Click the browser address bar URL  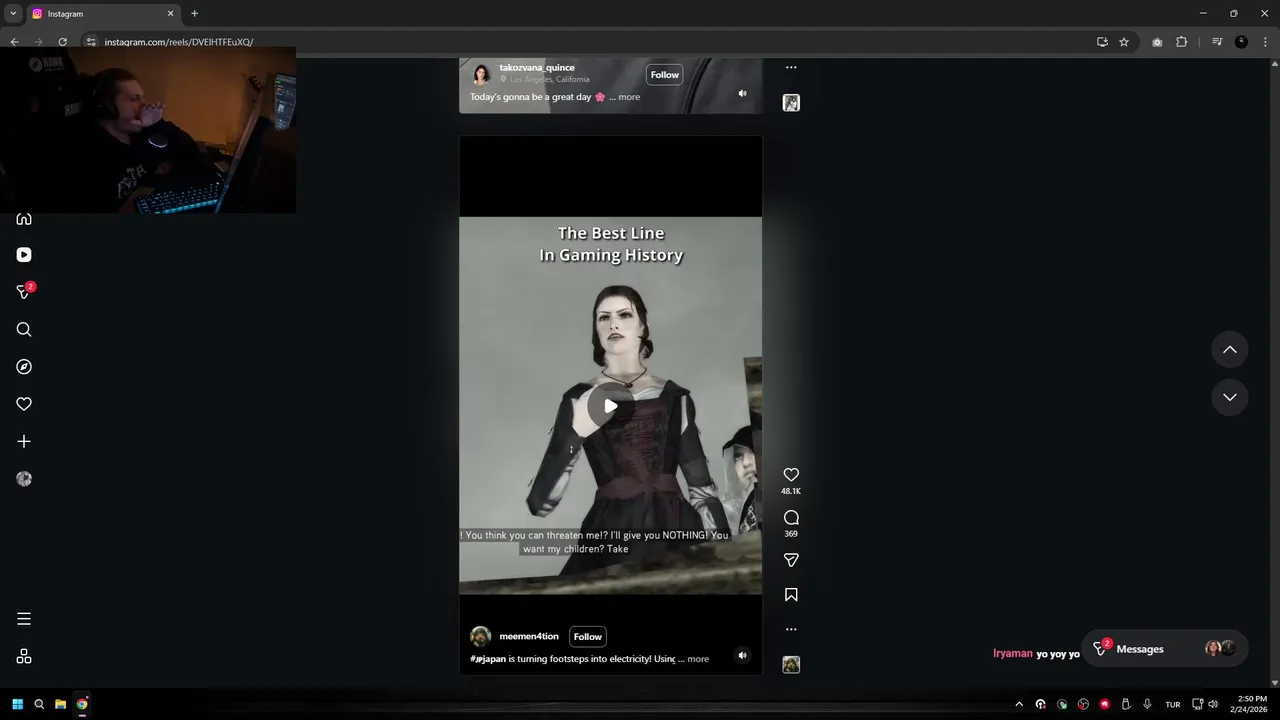coord(178,42)
